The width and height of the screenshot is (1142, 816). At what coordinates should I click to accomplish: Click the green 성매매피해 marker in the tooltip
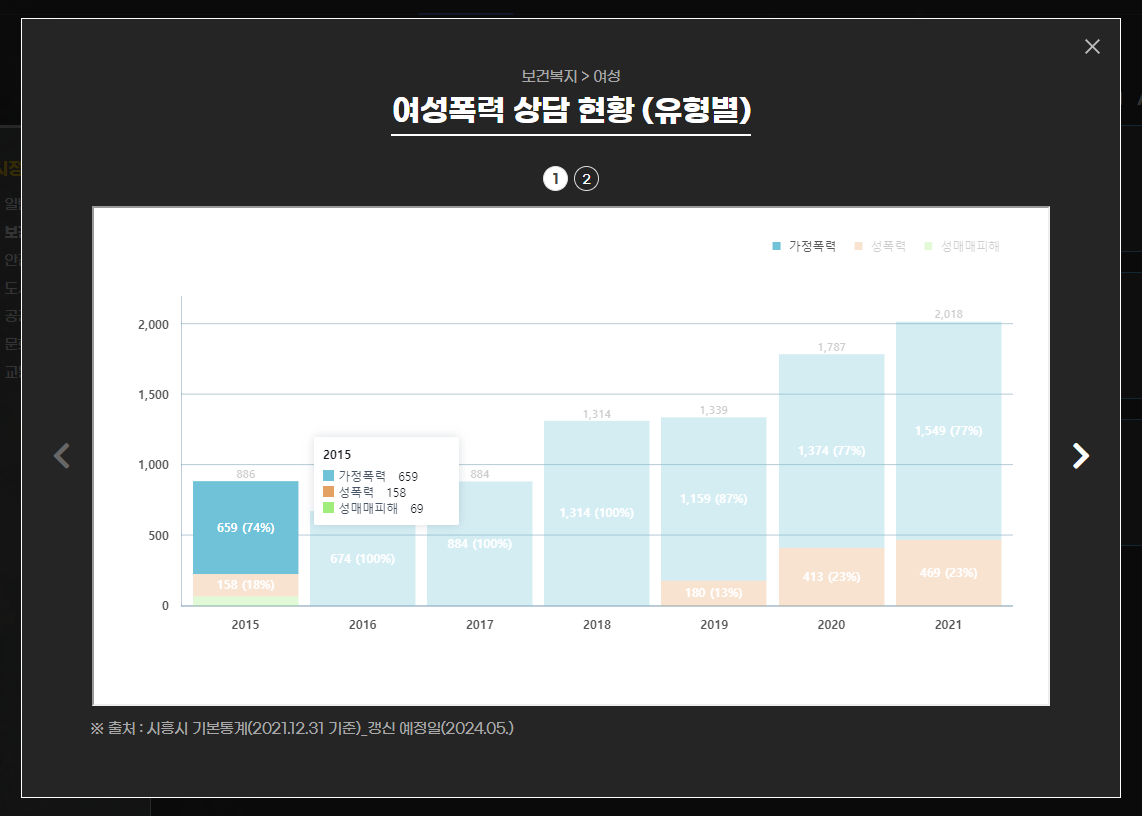point(327,508)
